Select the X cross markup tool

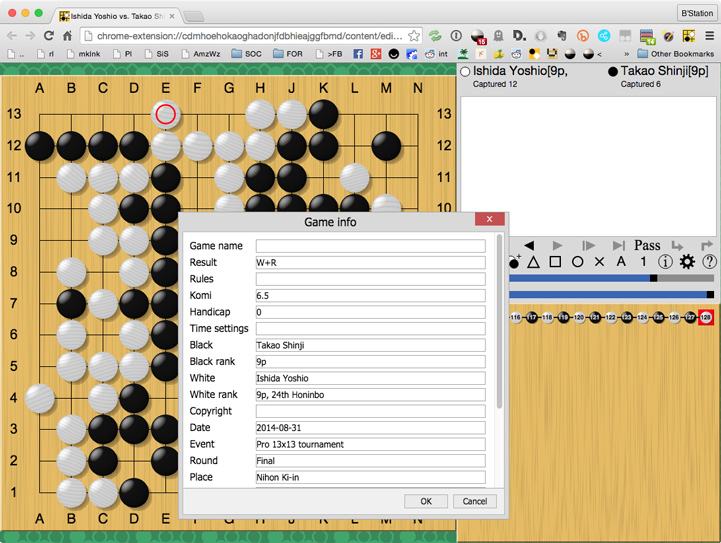pyautogui.click(x=599, y=262)
